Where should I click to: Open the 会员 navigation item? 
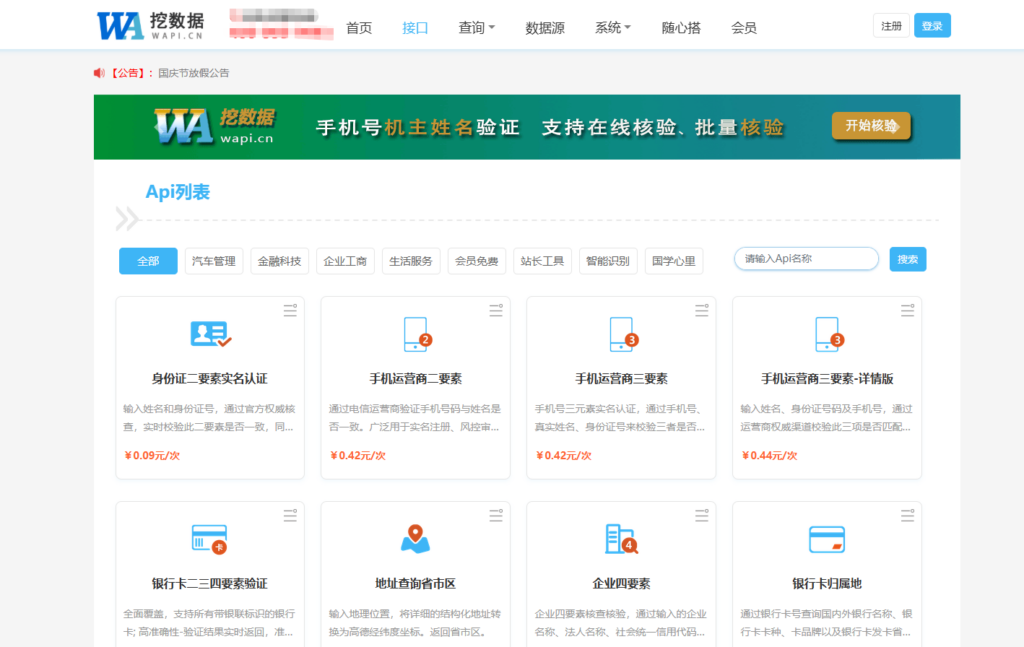tap(744, 28)
